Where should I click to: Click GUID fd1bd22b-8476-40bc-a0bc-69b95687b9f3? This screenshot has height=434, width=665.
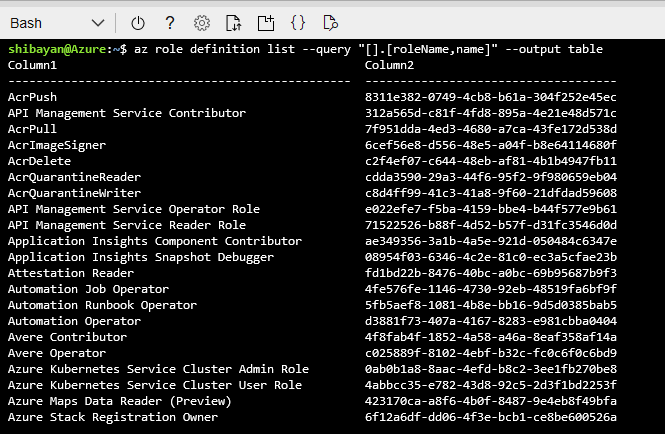(491, 273)
